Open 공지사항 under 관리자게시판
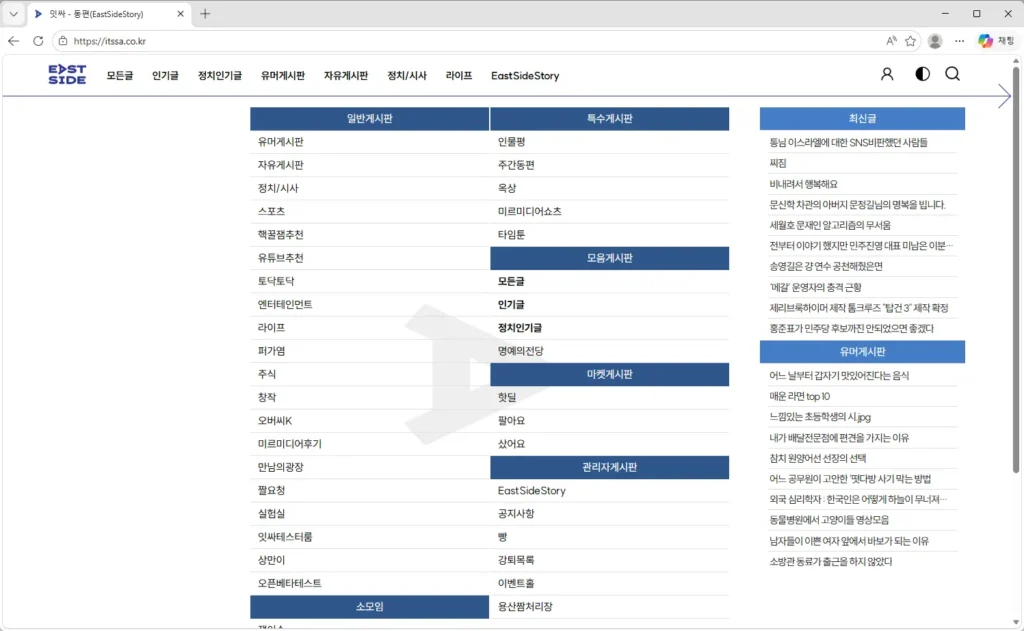The image size is (1024, 631). click(516, 513)
